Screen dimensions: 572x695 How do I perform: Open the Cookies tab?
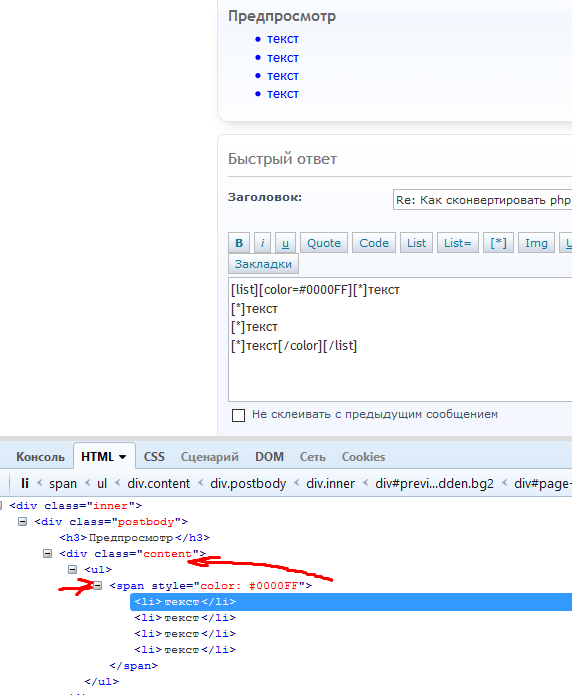(363, 457)
